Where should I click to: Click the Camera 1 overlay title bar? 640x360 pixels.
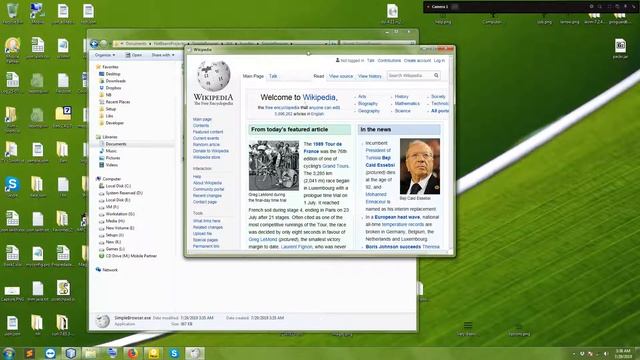coord(531,7)
